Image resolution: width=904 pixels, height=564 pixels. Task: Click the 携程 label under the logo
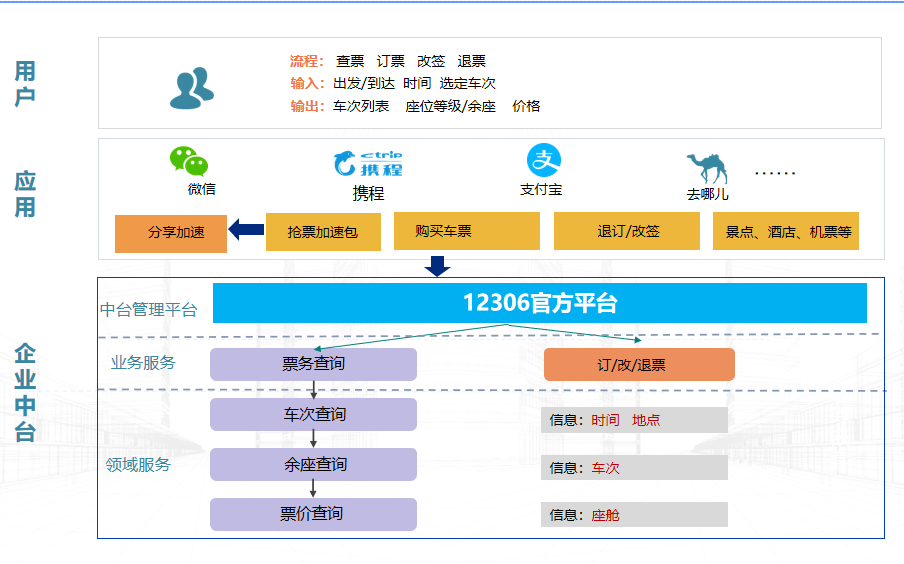pos(368,193)
